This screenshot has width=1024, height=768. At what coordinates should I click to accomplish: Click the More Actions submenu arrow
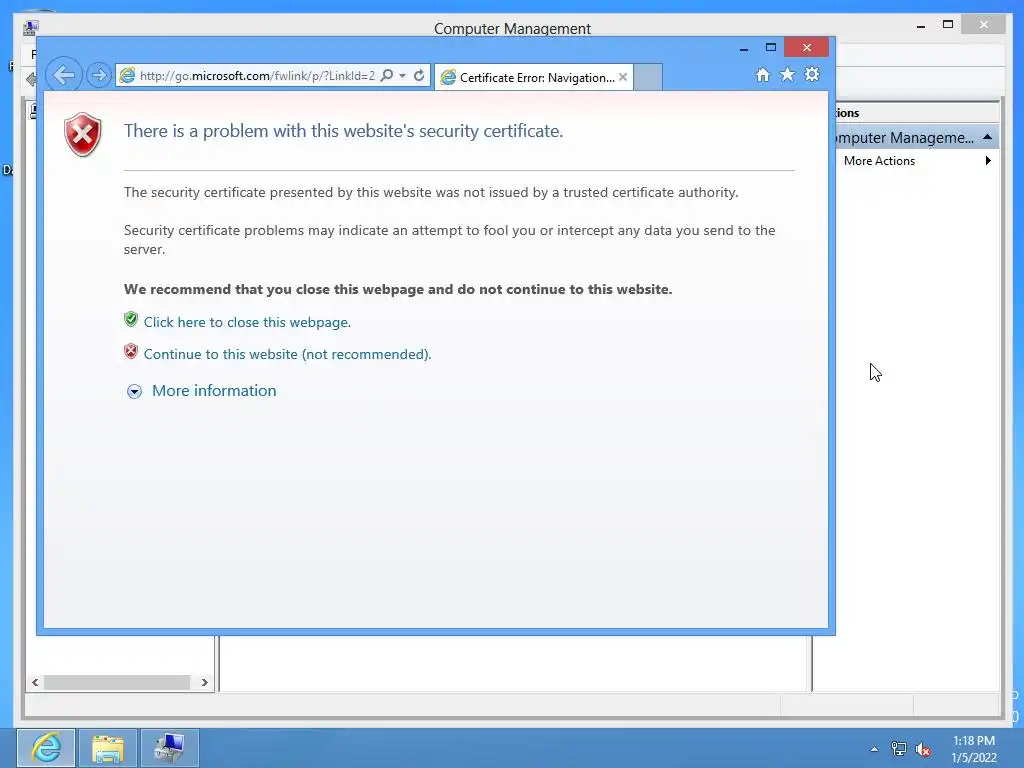pyautogui.click(x=988, y=161)
